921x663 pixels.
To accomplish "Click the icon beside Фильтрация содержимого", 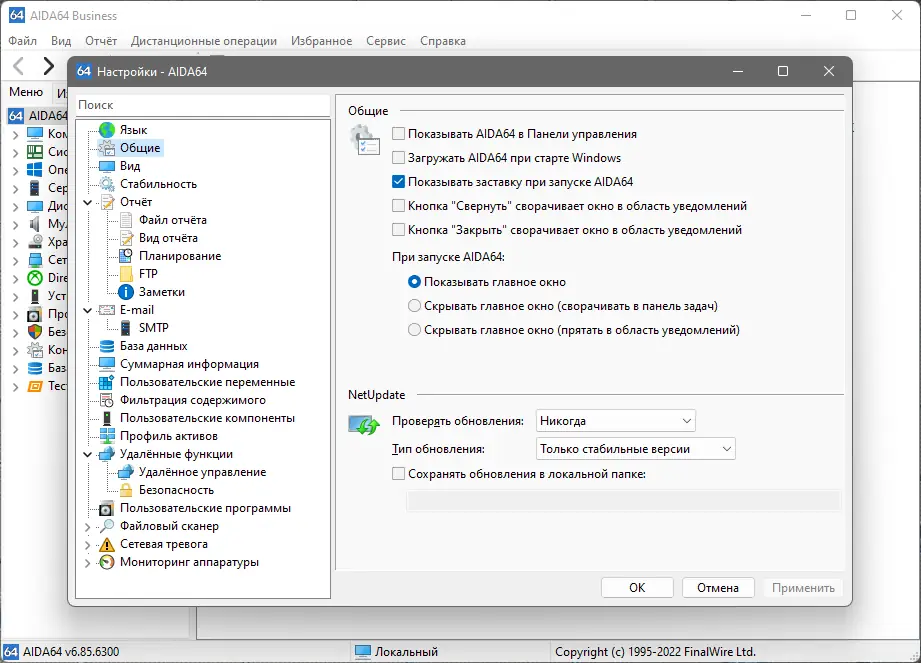I will pyautogui.click(x=107, y=401).
